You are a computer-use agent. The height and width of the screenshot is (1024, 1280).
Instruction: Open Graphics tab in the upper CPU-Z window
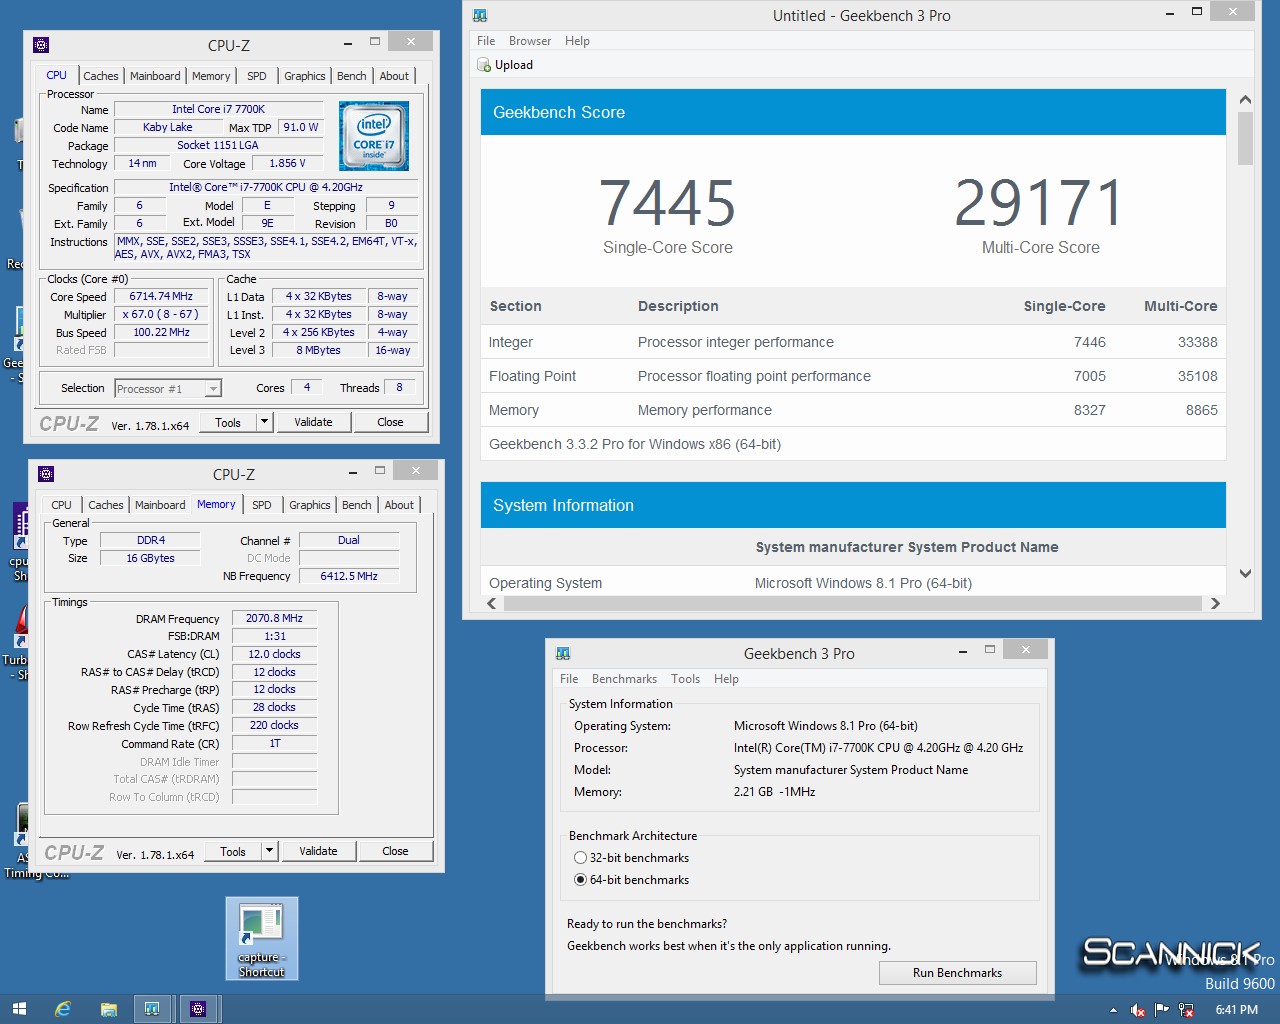304,76
